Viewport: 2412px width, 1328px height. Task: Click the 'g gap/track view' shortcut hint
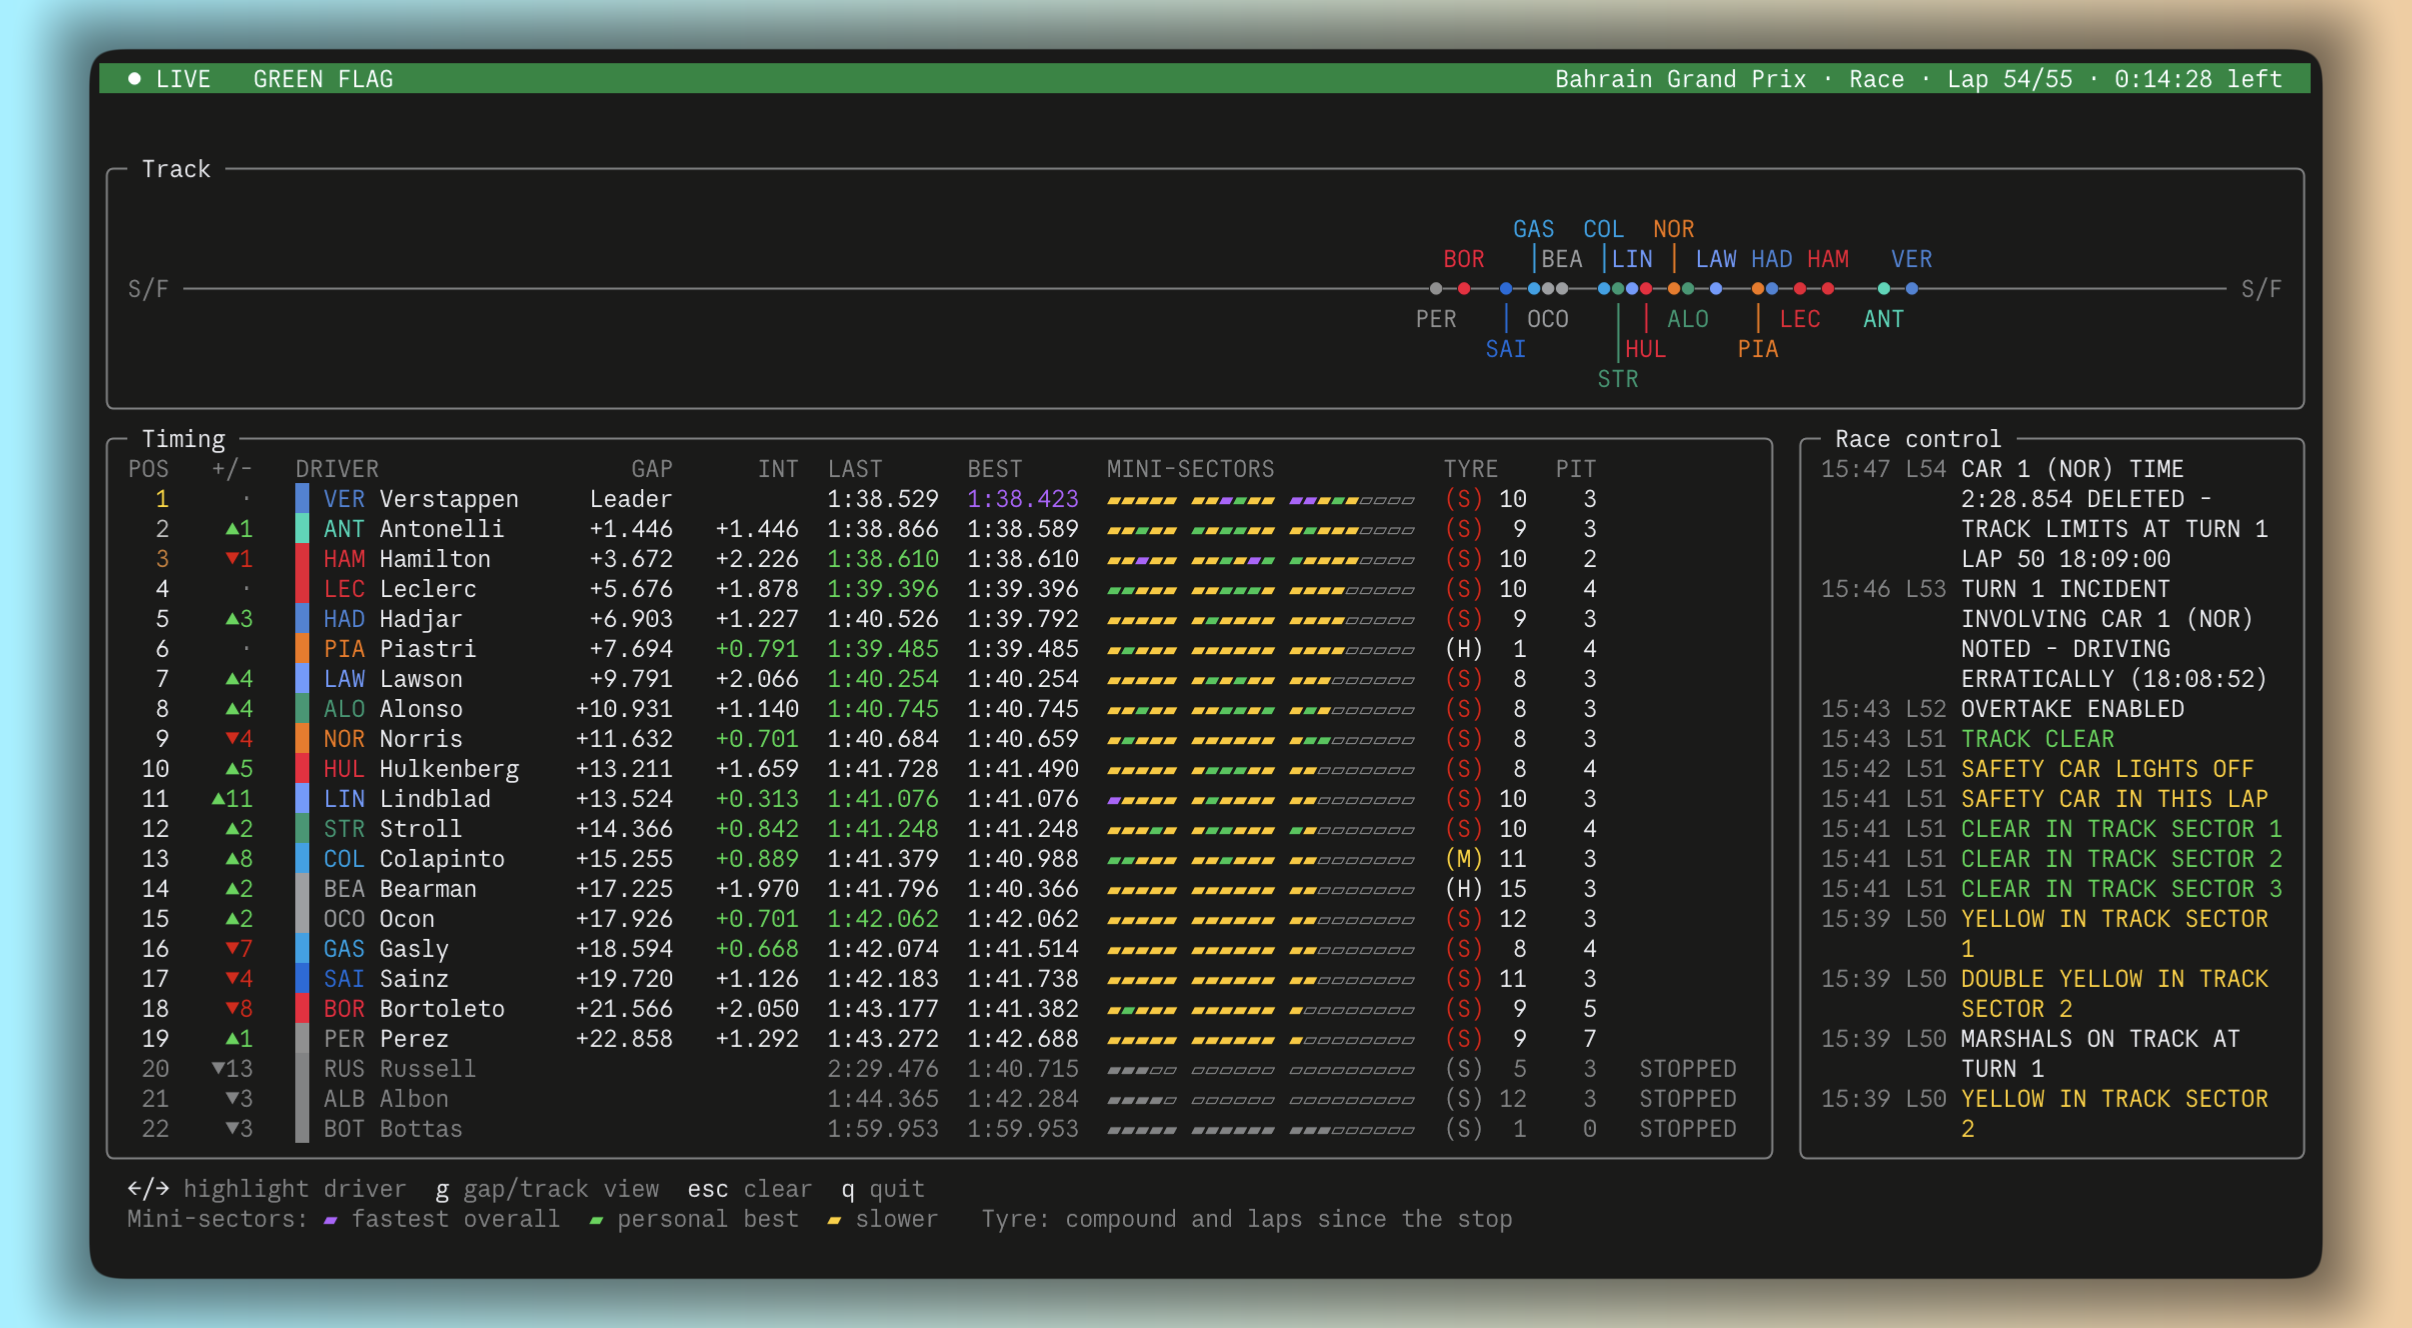click(x=547, y=1189)
